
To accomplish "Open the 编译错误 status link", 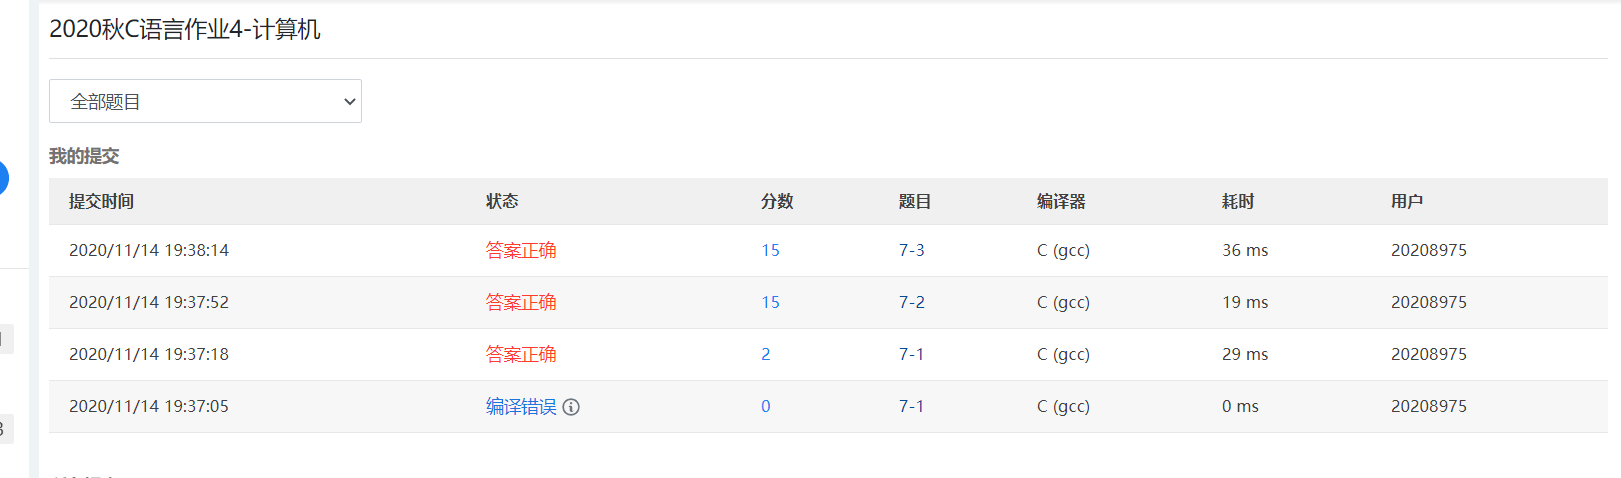I will (x=521, y=406).
